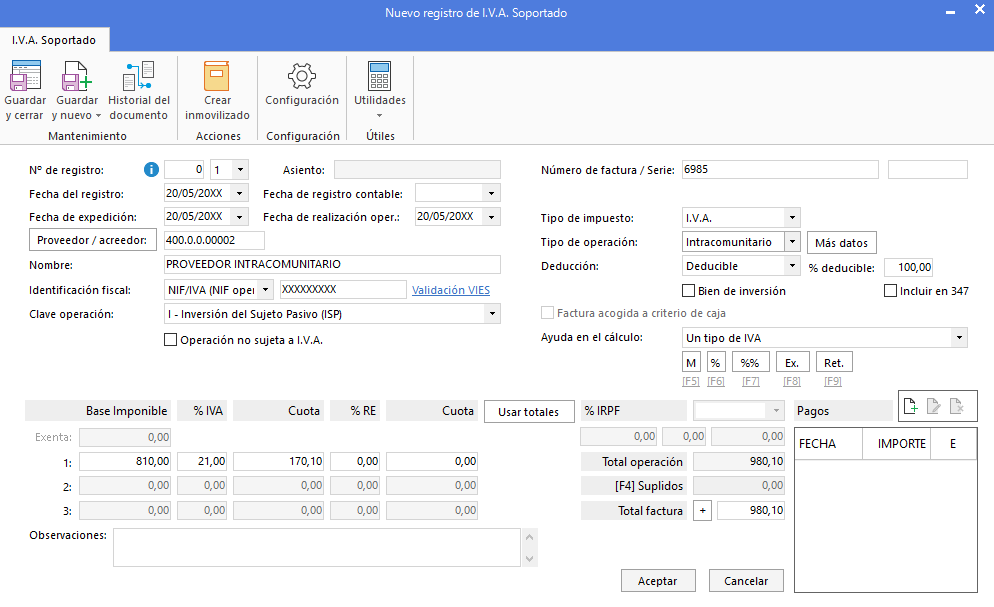Open the Fecha del registro date picker
Viewport: 994px width, 607px height.
click(x=240, y=193)
